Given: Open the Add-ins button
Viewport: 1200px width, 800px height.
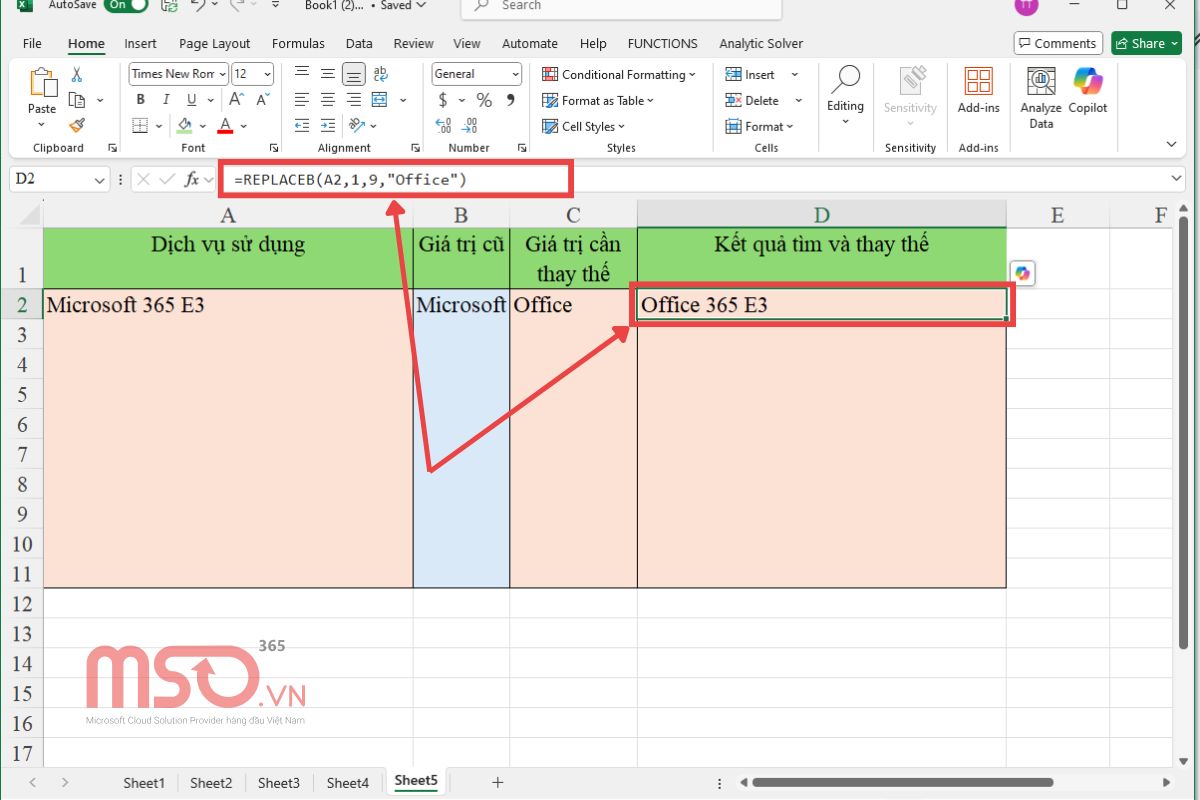Looking at the screenshot, I should tap(979, 90).
